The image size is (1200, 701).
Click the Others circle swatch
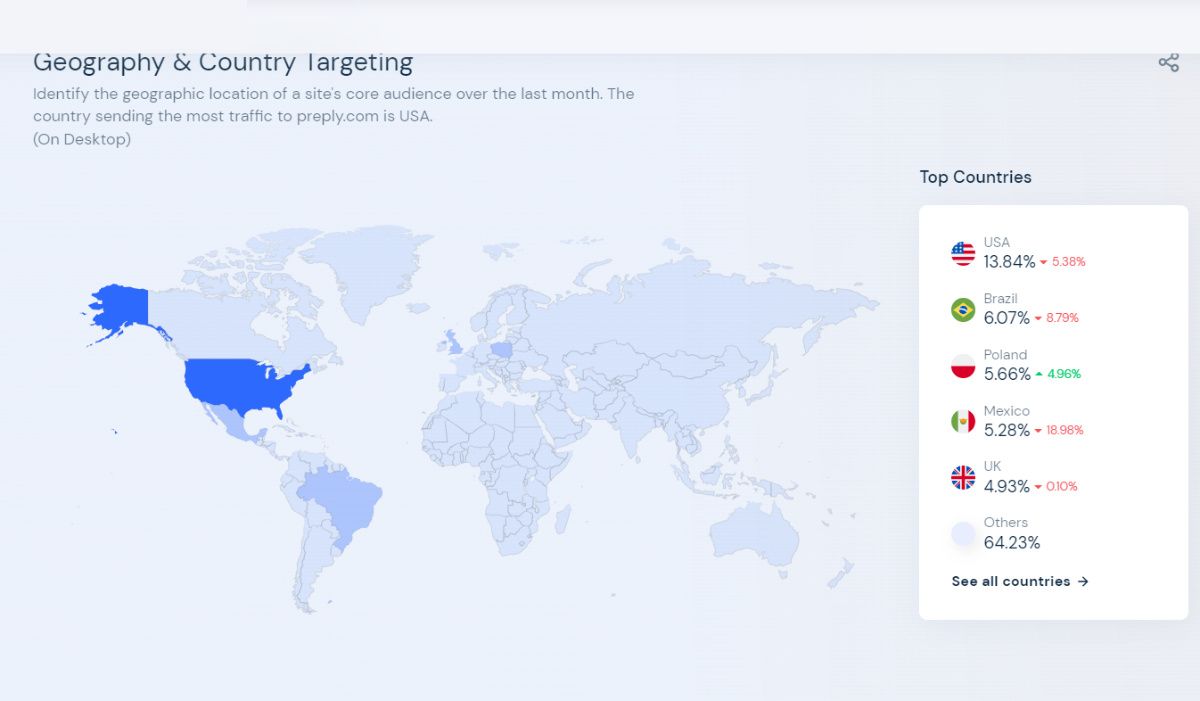963,533
